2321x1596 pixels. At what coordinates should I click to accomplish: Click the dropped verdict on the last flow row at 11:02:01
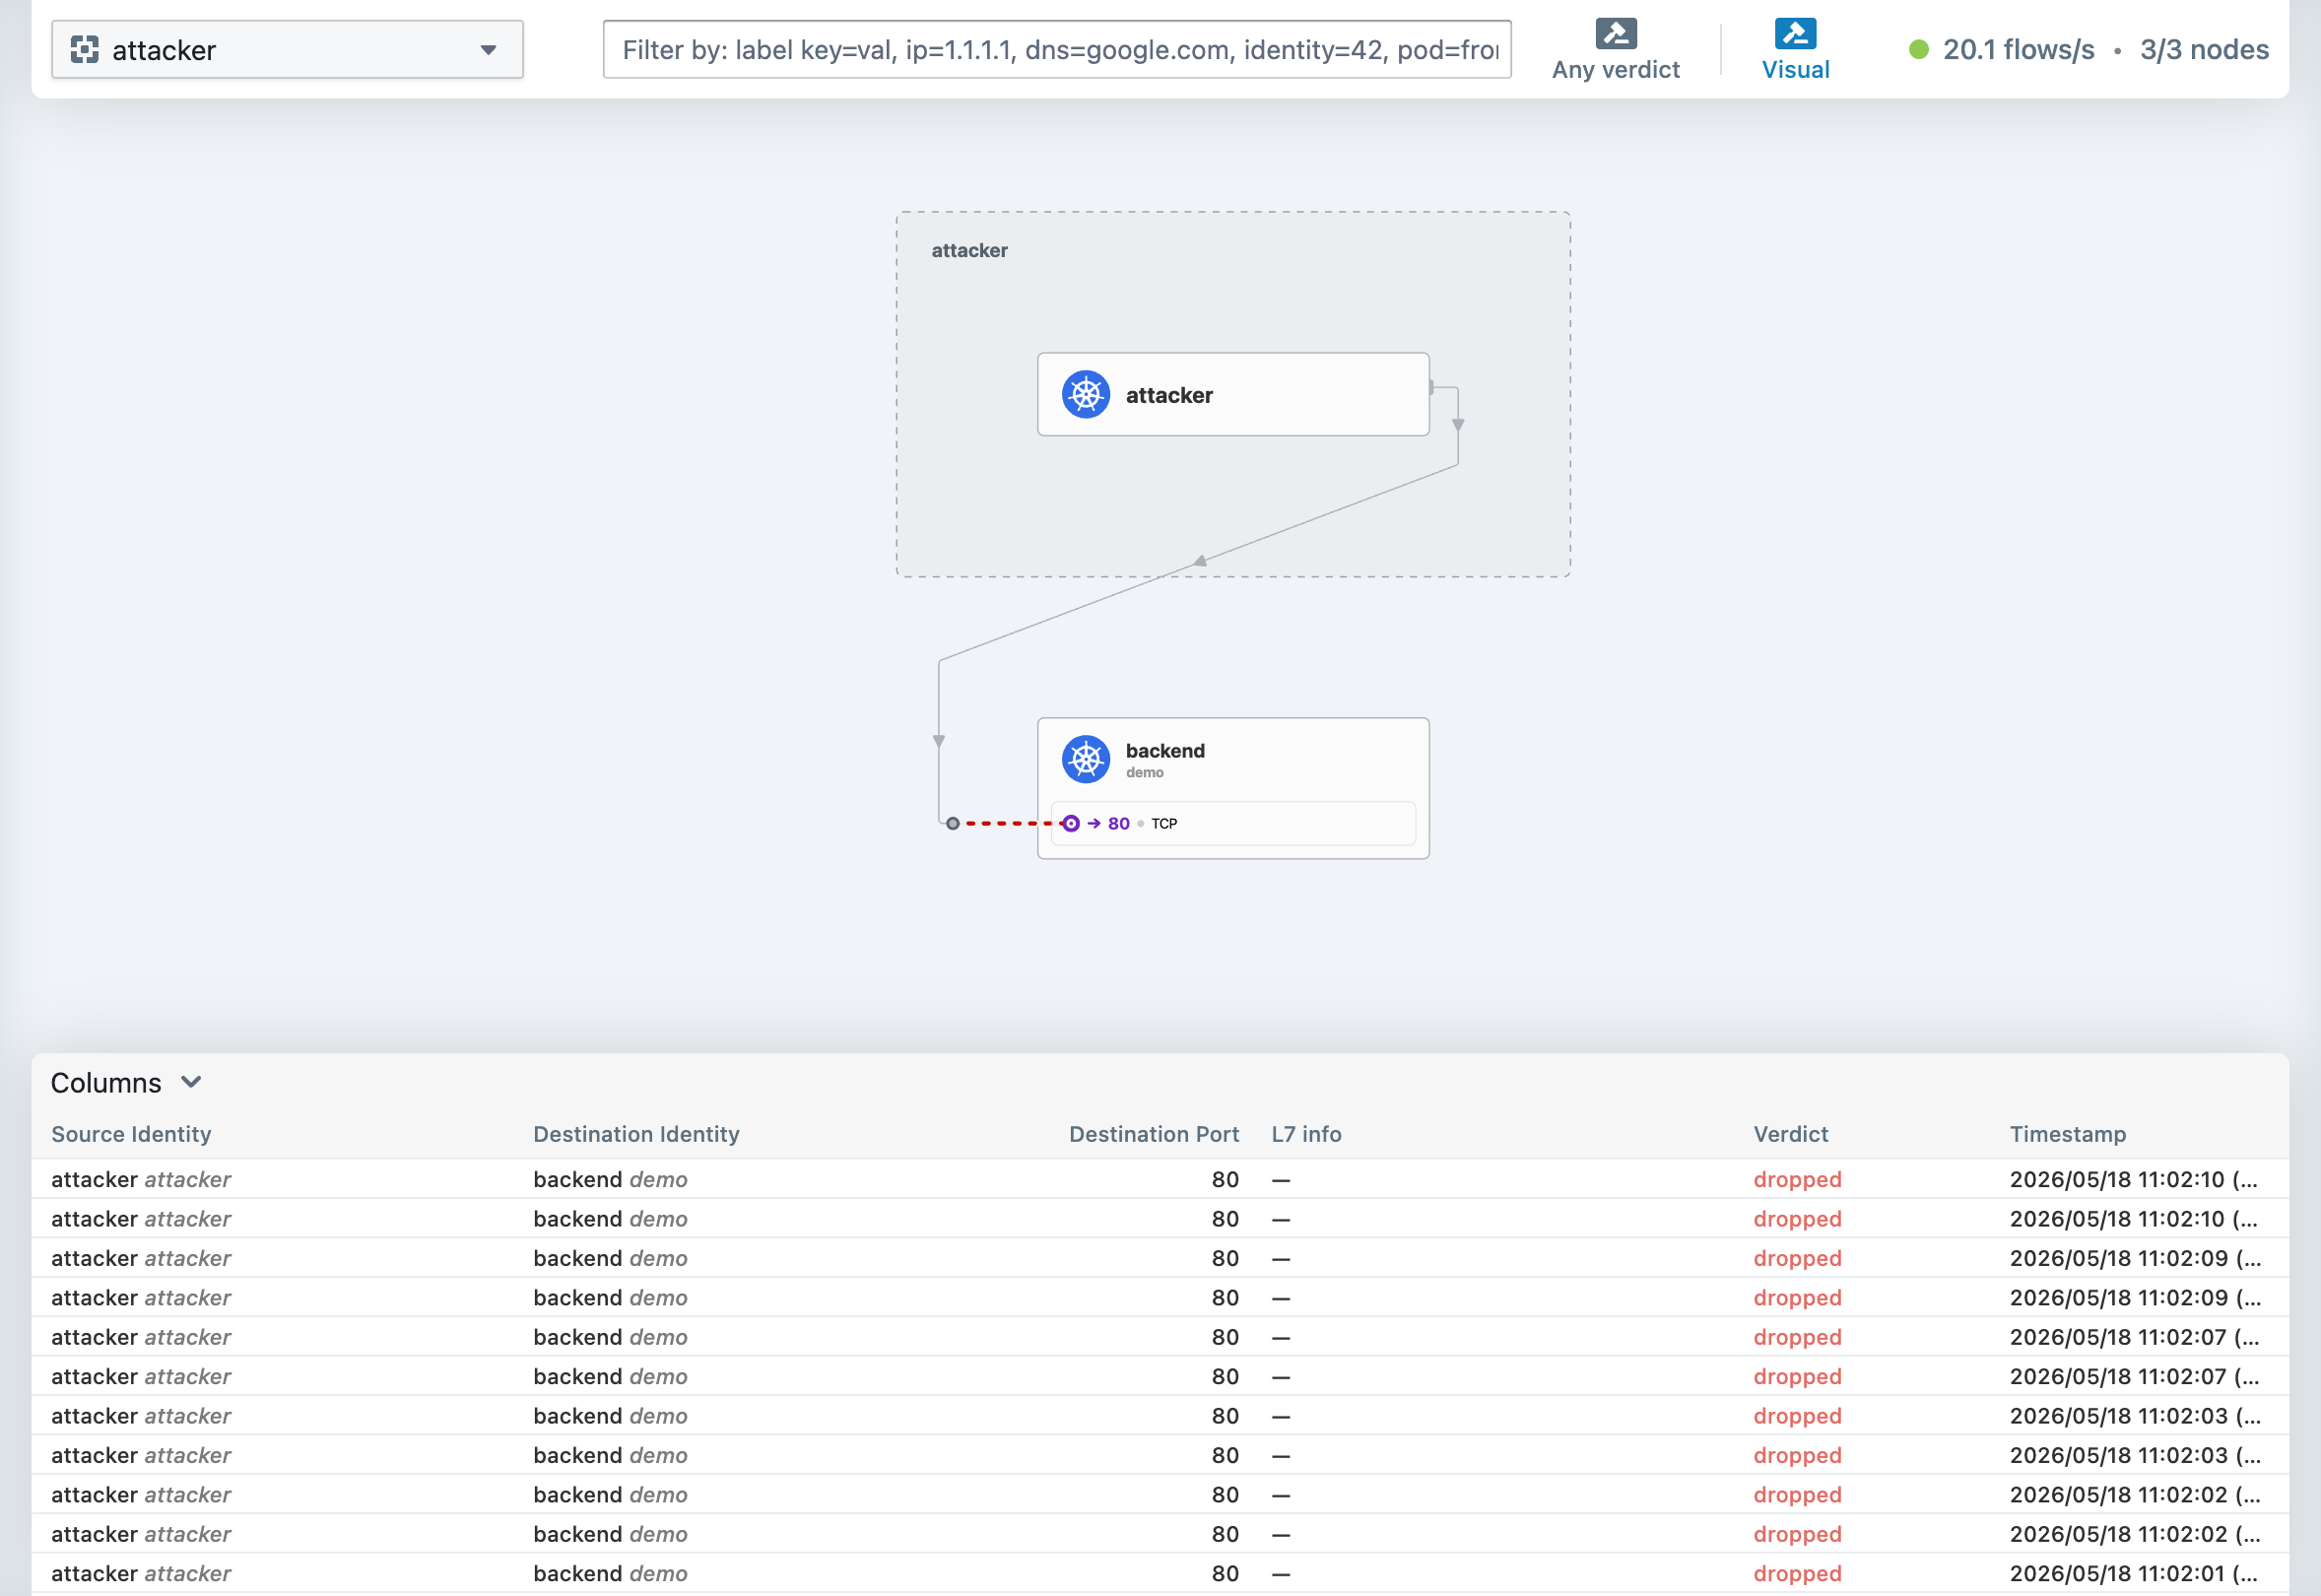point(1797,1573)
